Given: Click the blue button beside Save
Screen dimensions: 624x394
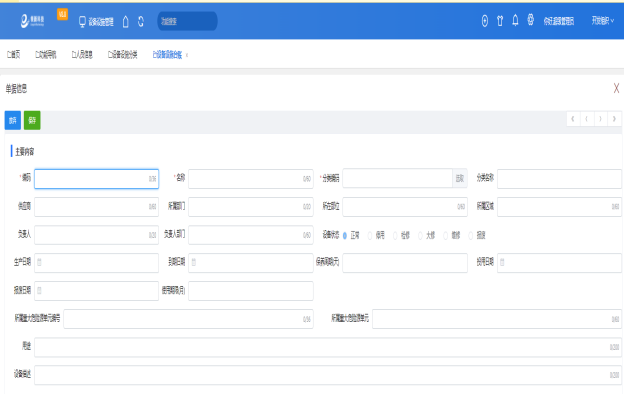Looking at the screenshot, I should pos(13,120).
